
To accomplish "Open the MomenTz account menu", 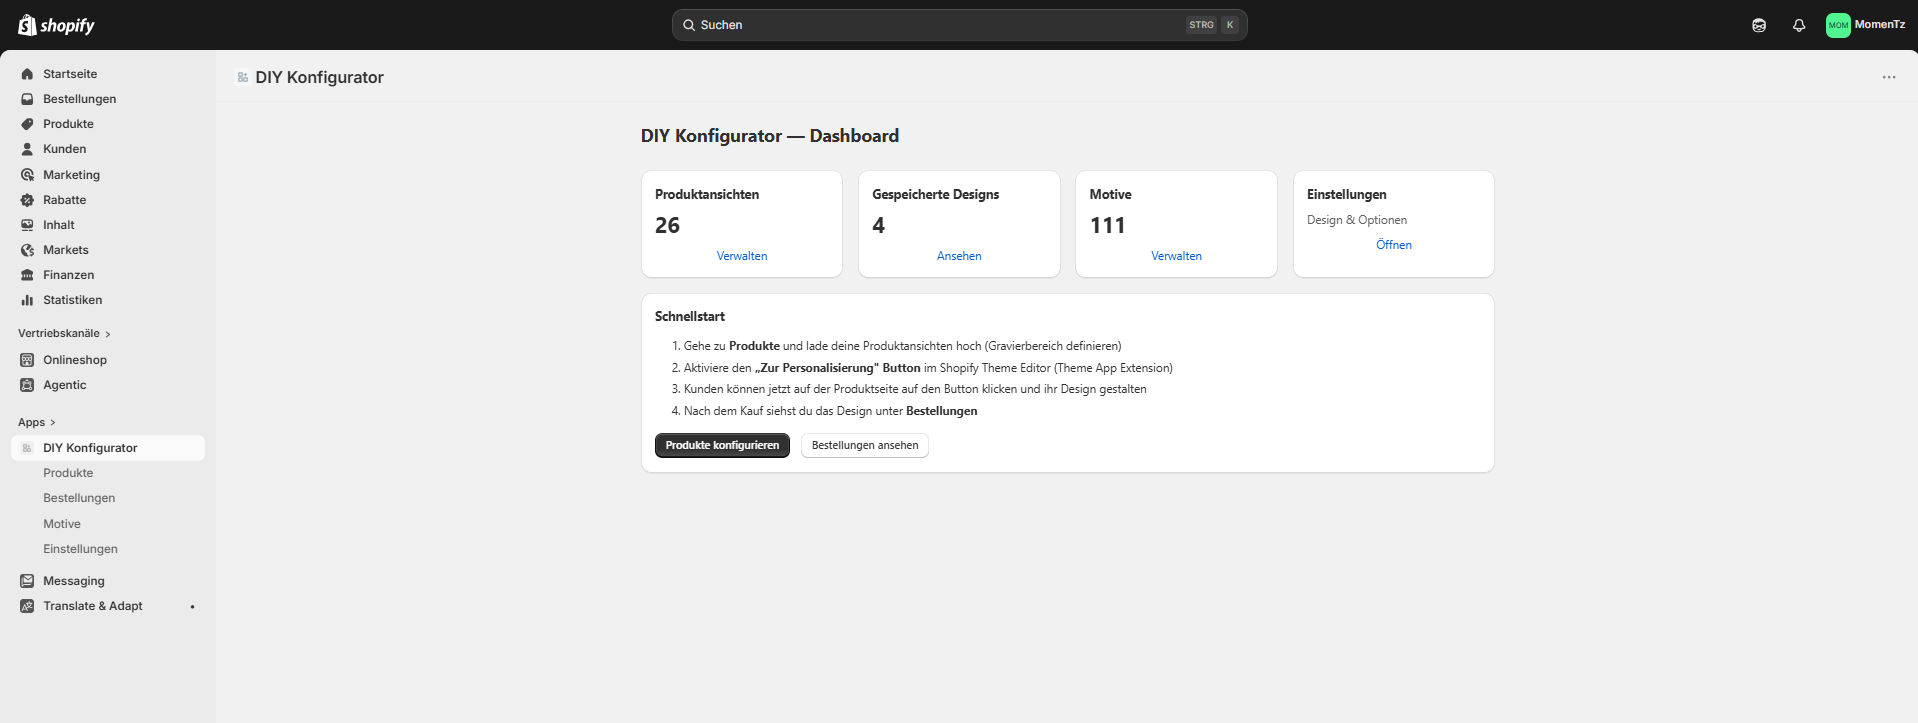I will [x=1866, y=25].
